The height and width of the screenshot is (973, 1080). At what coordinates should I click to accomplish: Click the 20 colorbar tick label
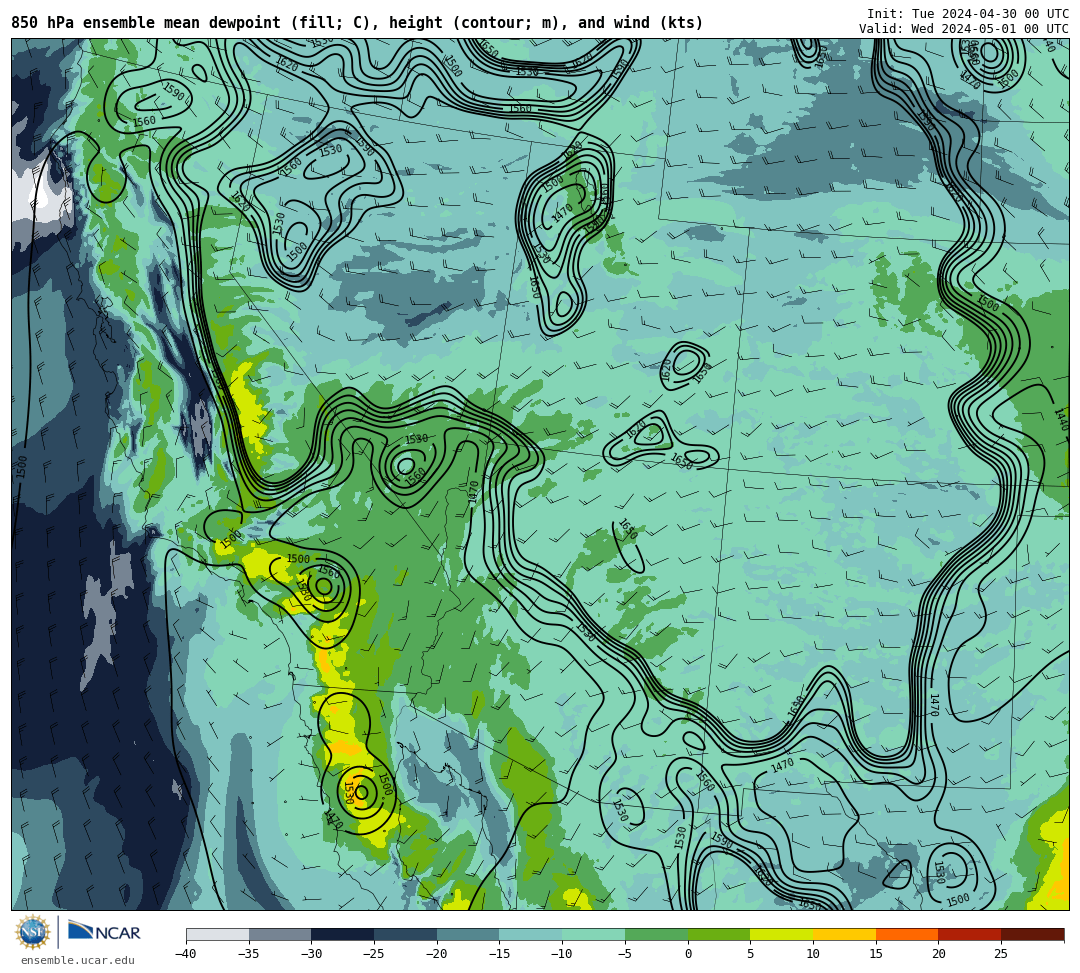click(x=938, y=954)
